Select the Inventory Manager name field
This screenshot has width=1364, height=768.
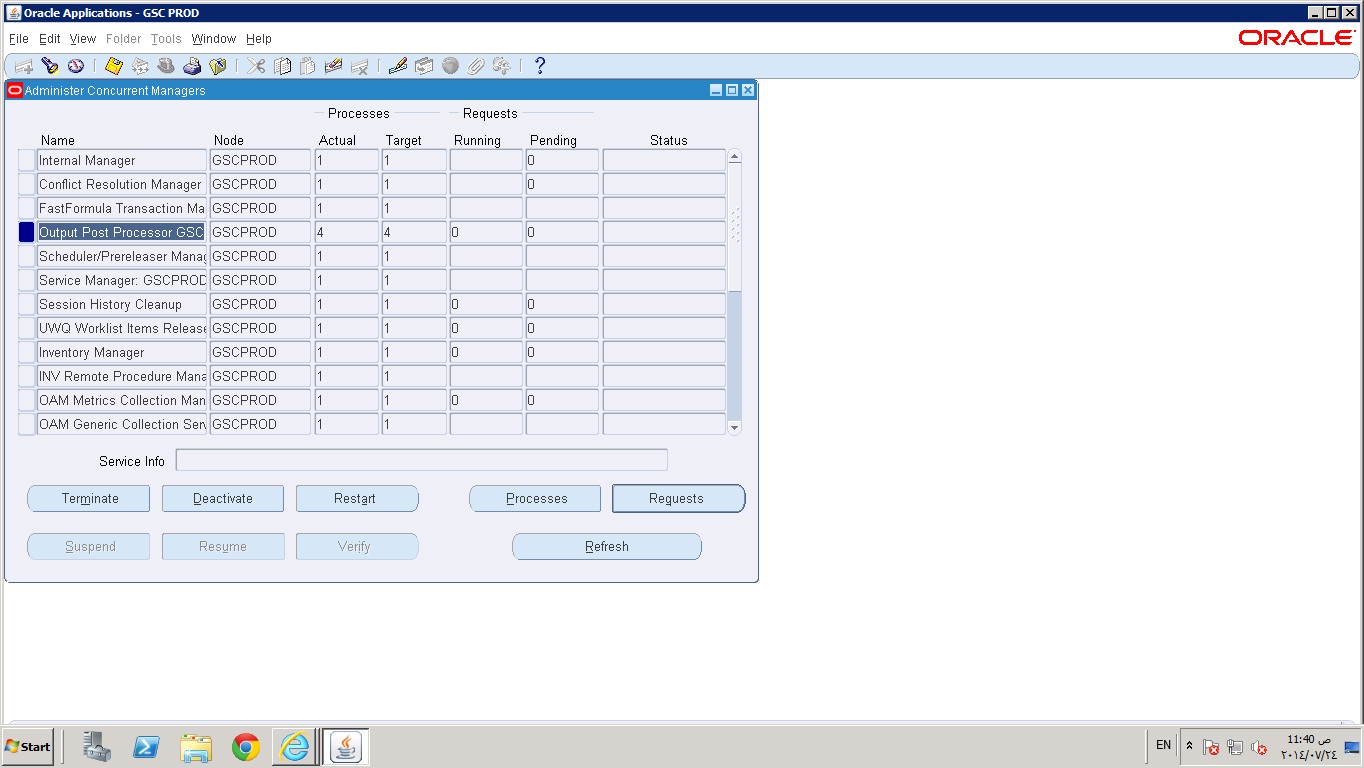coord(122,352)
